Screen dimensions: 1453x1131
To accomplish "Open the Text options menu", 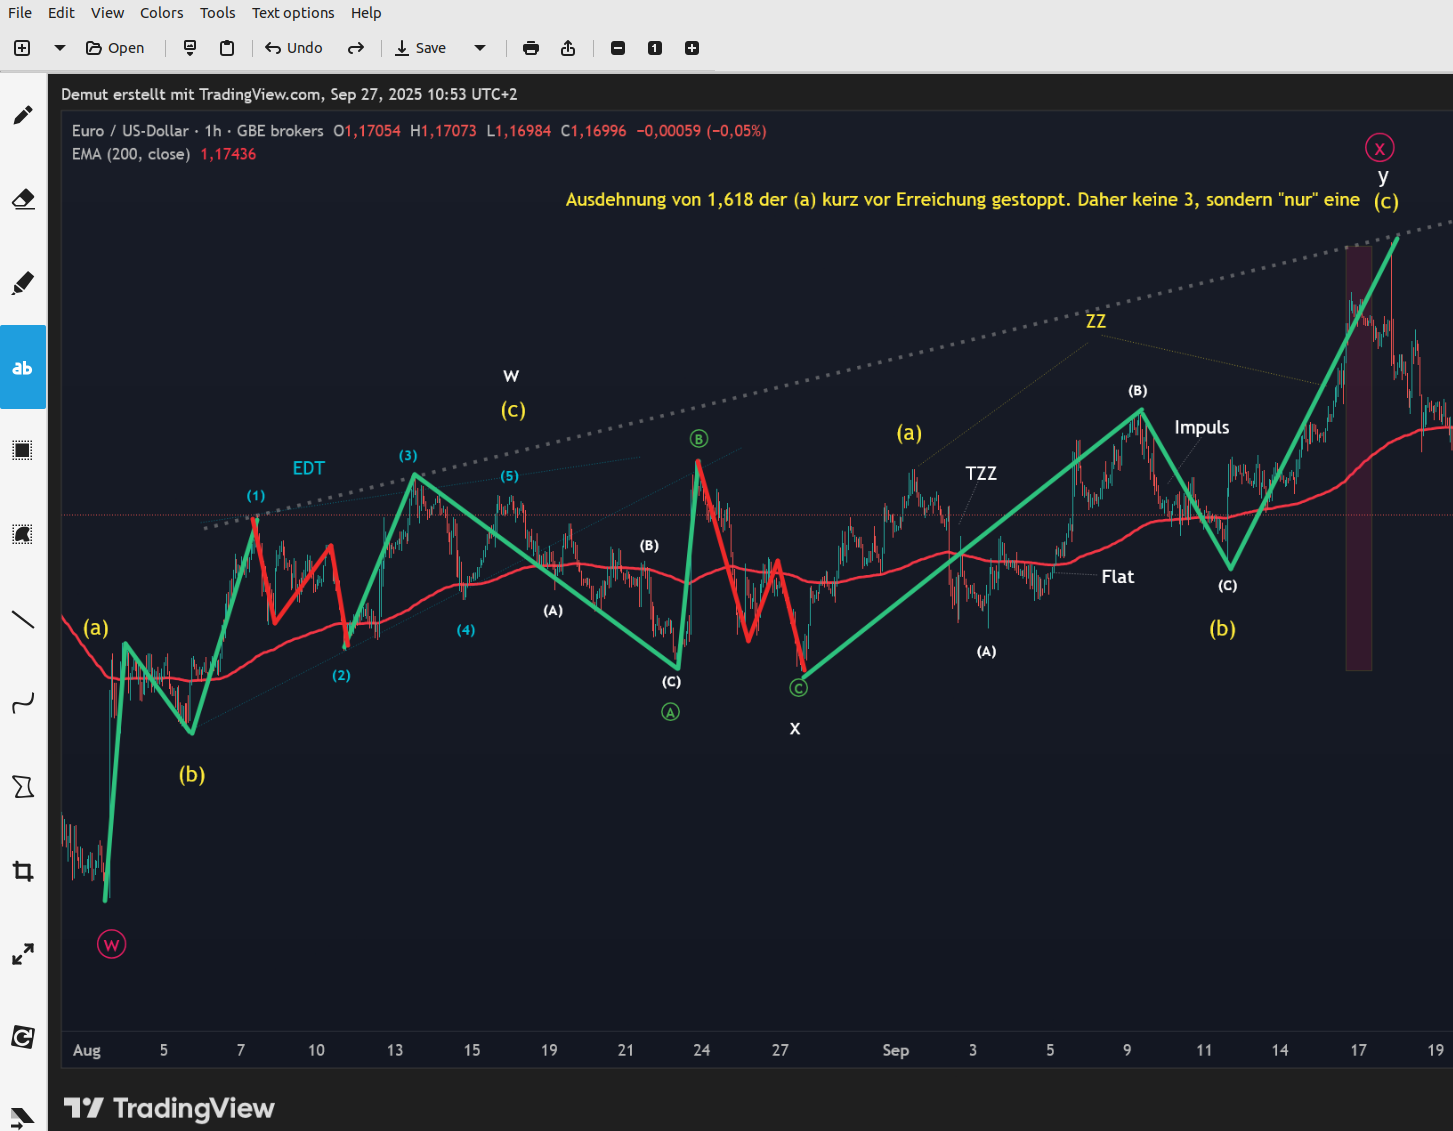I will 293,13.
